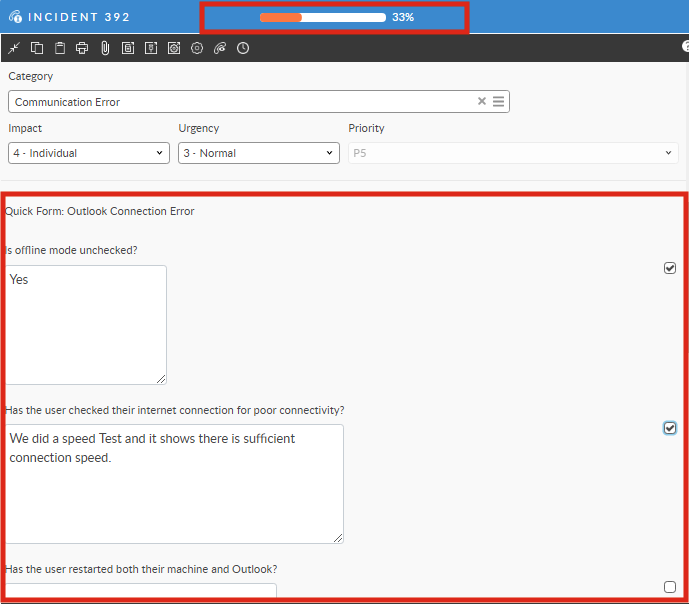Click into the offline mode answer textbox
Image resolution: width=689 pixels, height=604 pixels.
coord(86,324)
